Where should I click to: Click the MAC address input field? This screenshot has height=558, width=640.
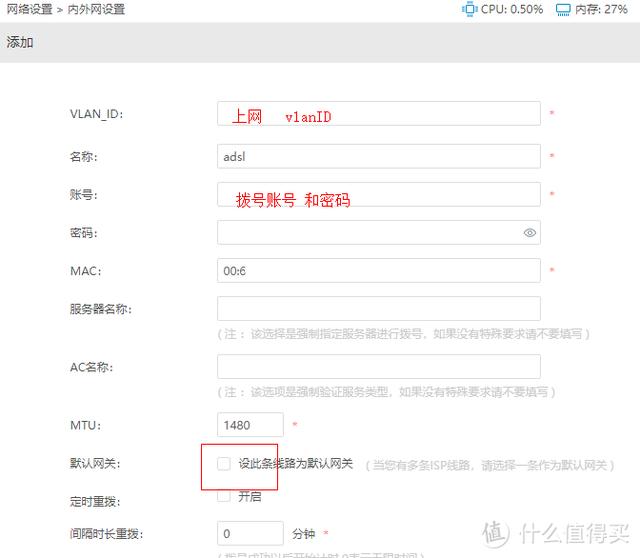click(x=379, y=271)
